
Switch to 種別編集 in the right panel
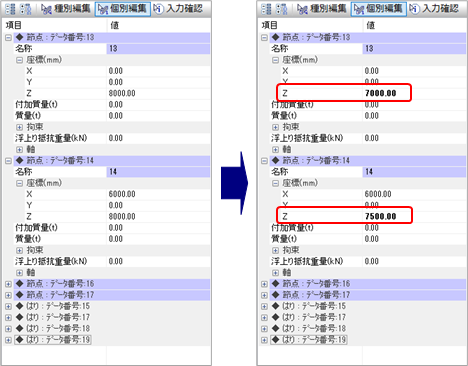point(322,9)
